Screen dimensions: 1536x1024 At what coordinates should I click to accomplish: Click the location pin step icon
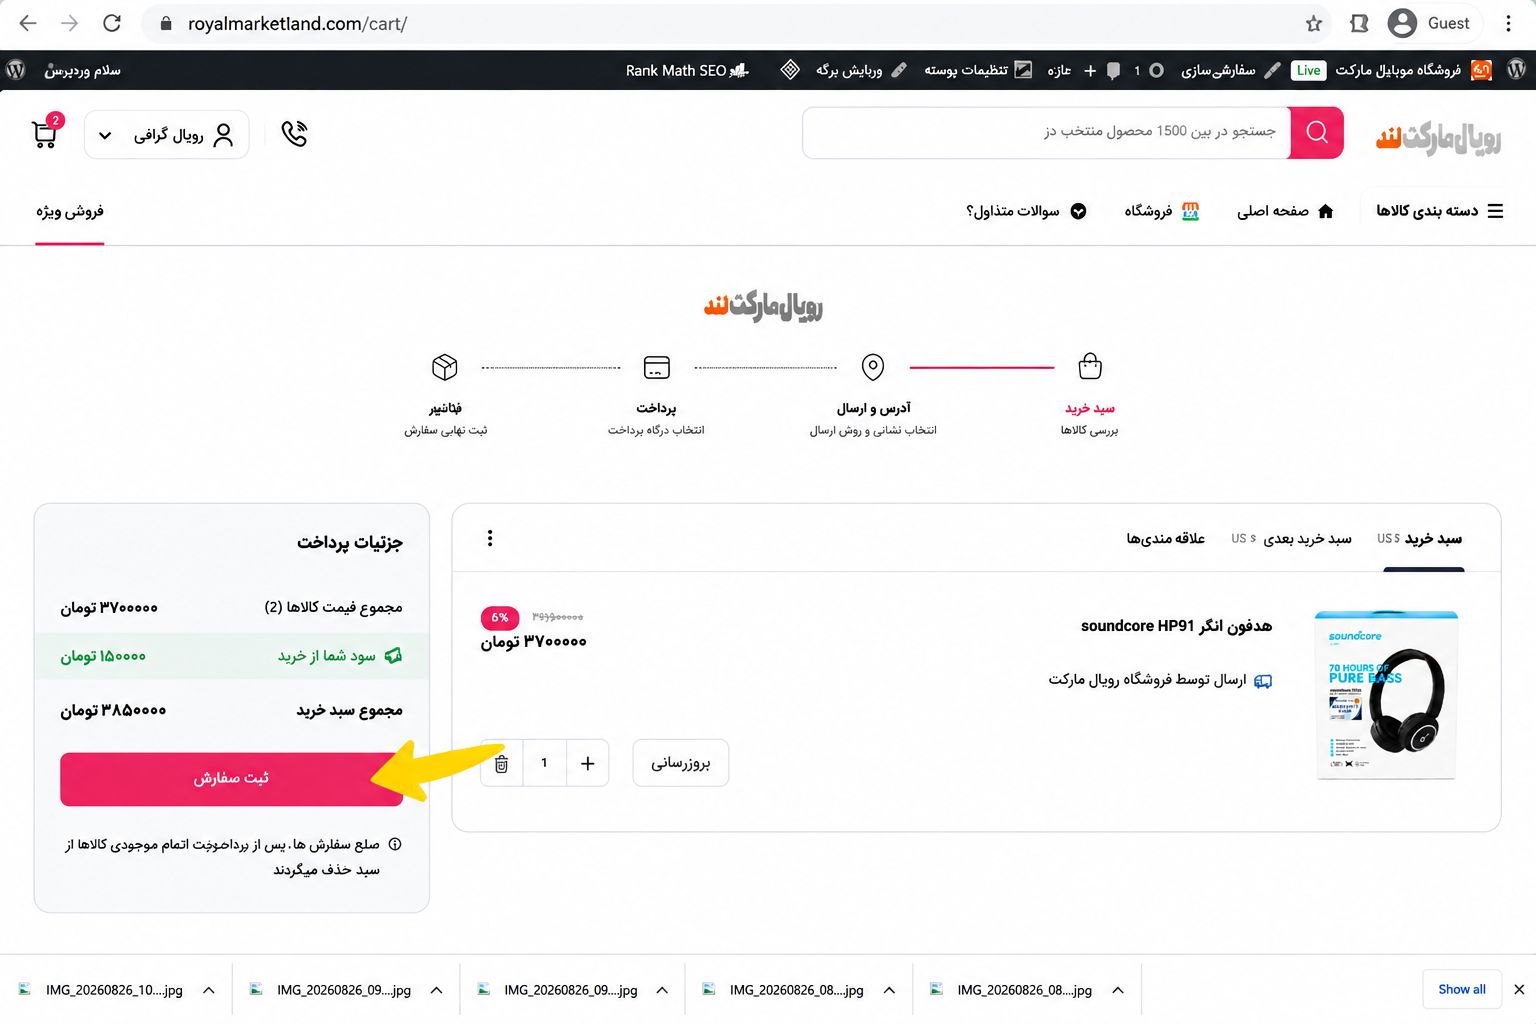[x=873, y=367]
